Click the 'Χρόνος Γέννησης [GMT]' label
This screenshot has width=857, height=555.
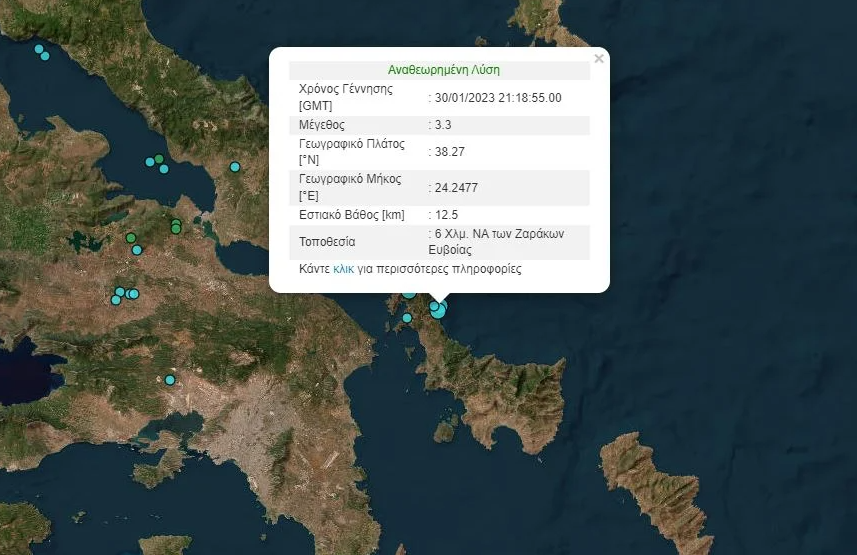tap(345, 97)
